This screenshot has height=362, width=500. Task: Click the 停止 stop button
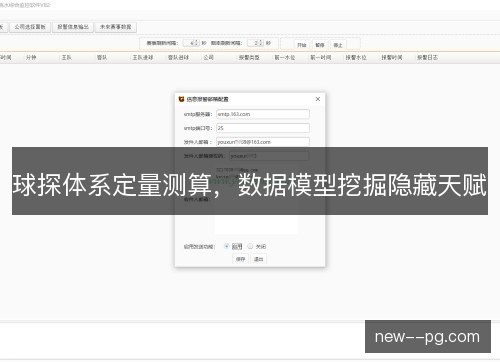(x=338, y=45)
